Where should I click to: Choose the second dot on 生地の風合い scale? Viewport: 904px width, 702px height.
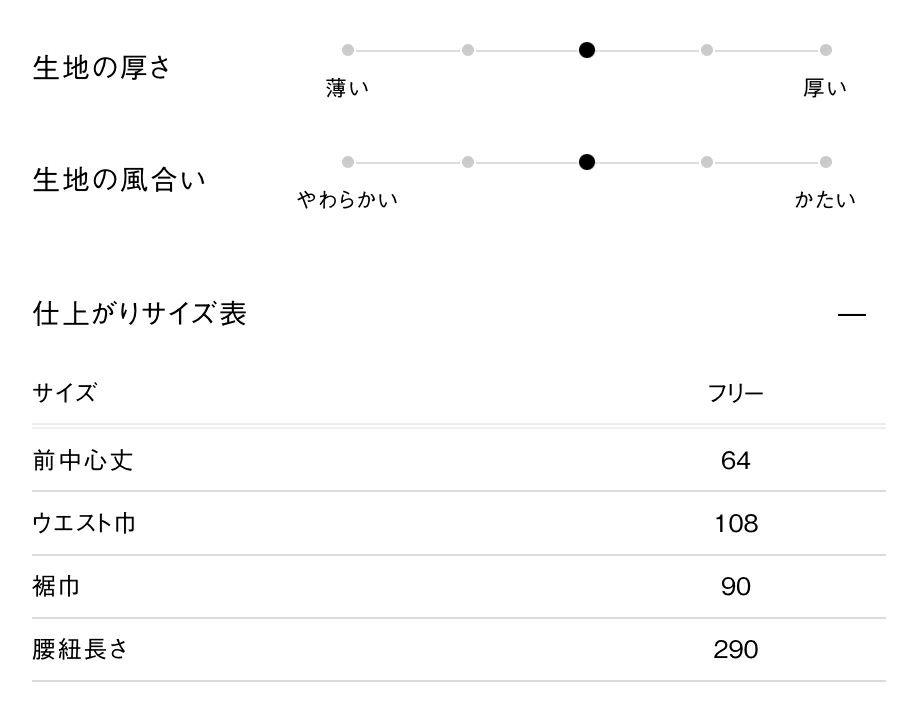click(468, 162)
